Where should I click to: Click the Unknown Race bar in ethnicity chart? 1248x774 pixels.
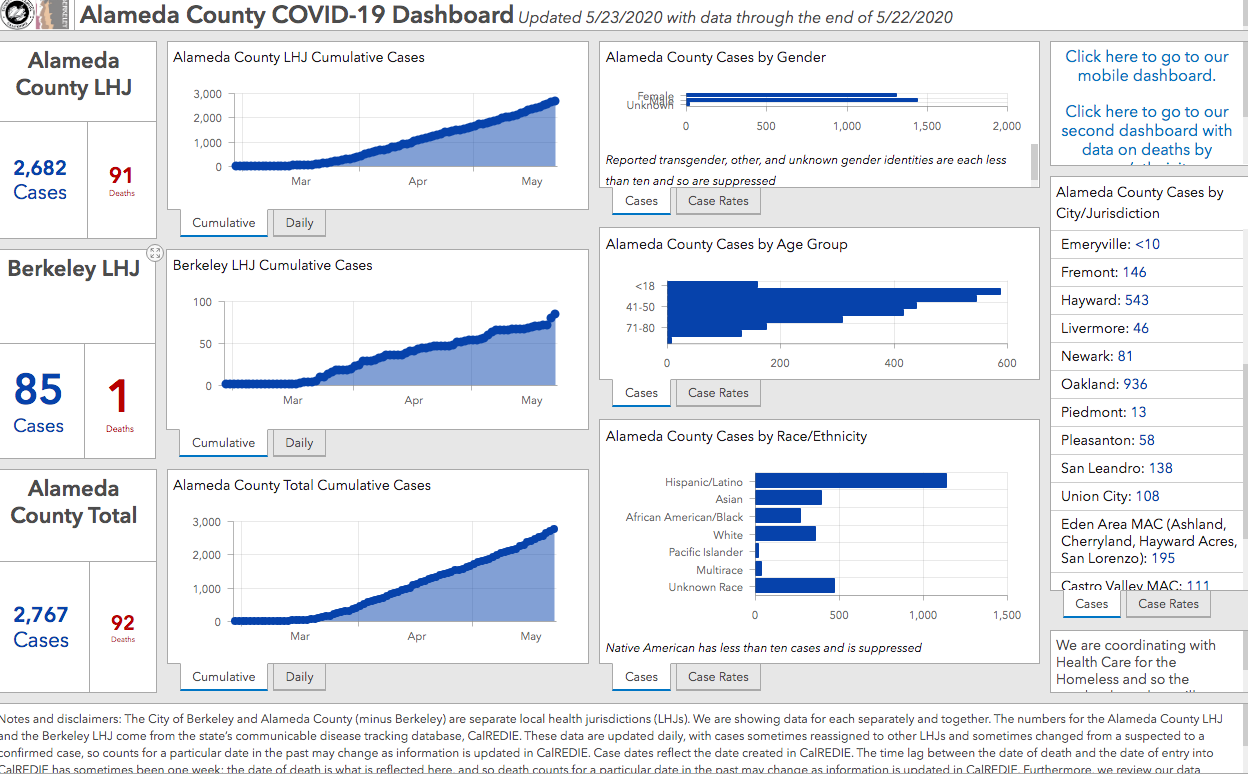coord(794,586)
